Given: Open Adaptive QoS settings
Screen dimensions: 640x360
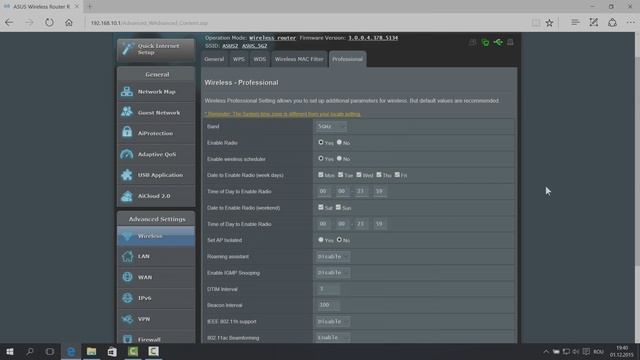Looking at the screenshot, I should click(156, 154).
